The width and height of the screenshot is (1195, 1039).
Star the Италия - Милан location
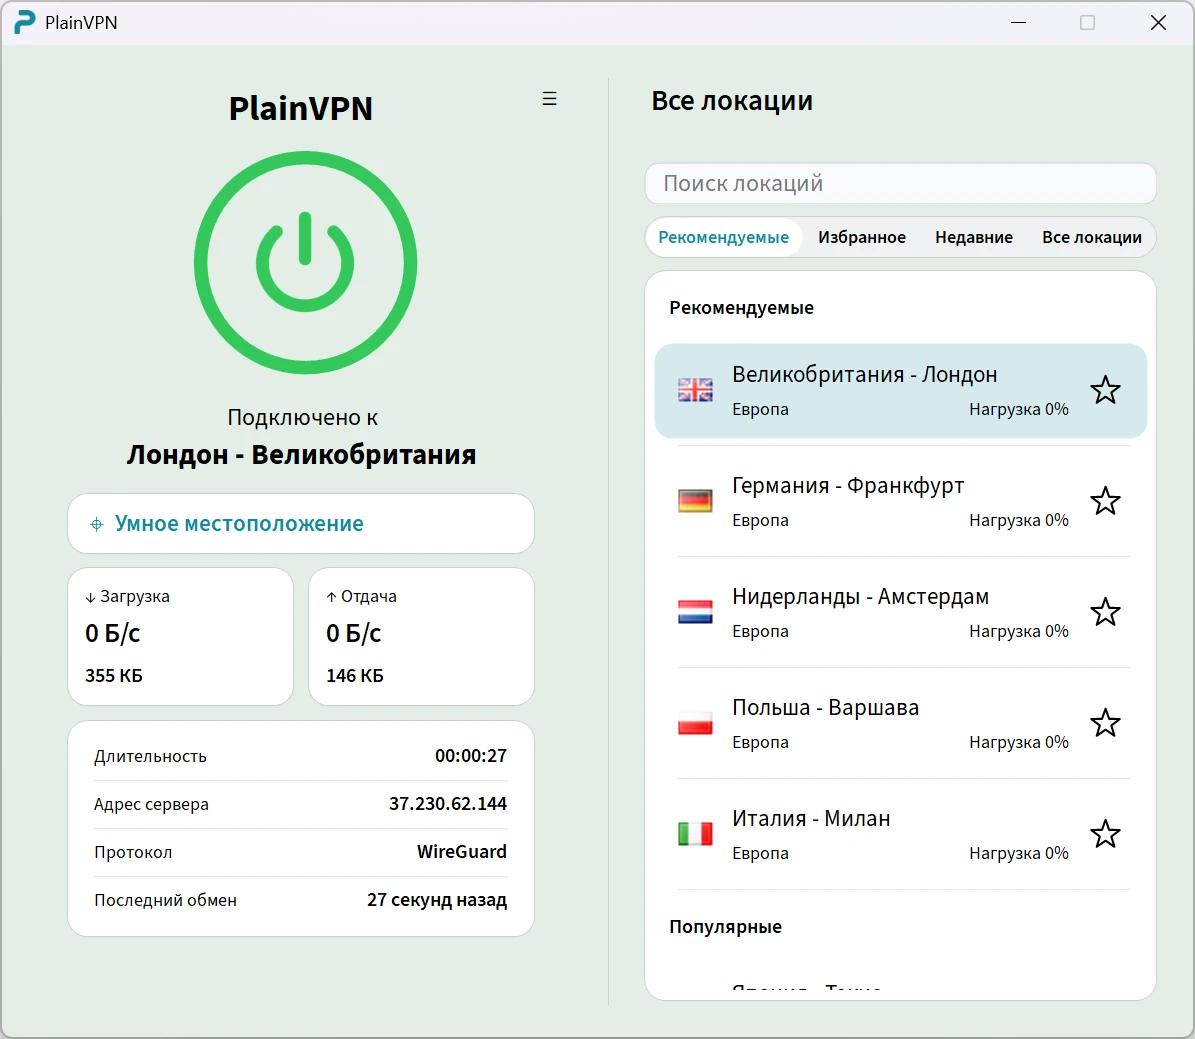click(1105, 834)
